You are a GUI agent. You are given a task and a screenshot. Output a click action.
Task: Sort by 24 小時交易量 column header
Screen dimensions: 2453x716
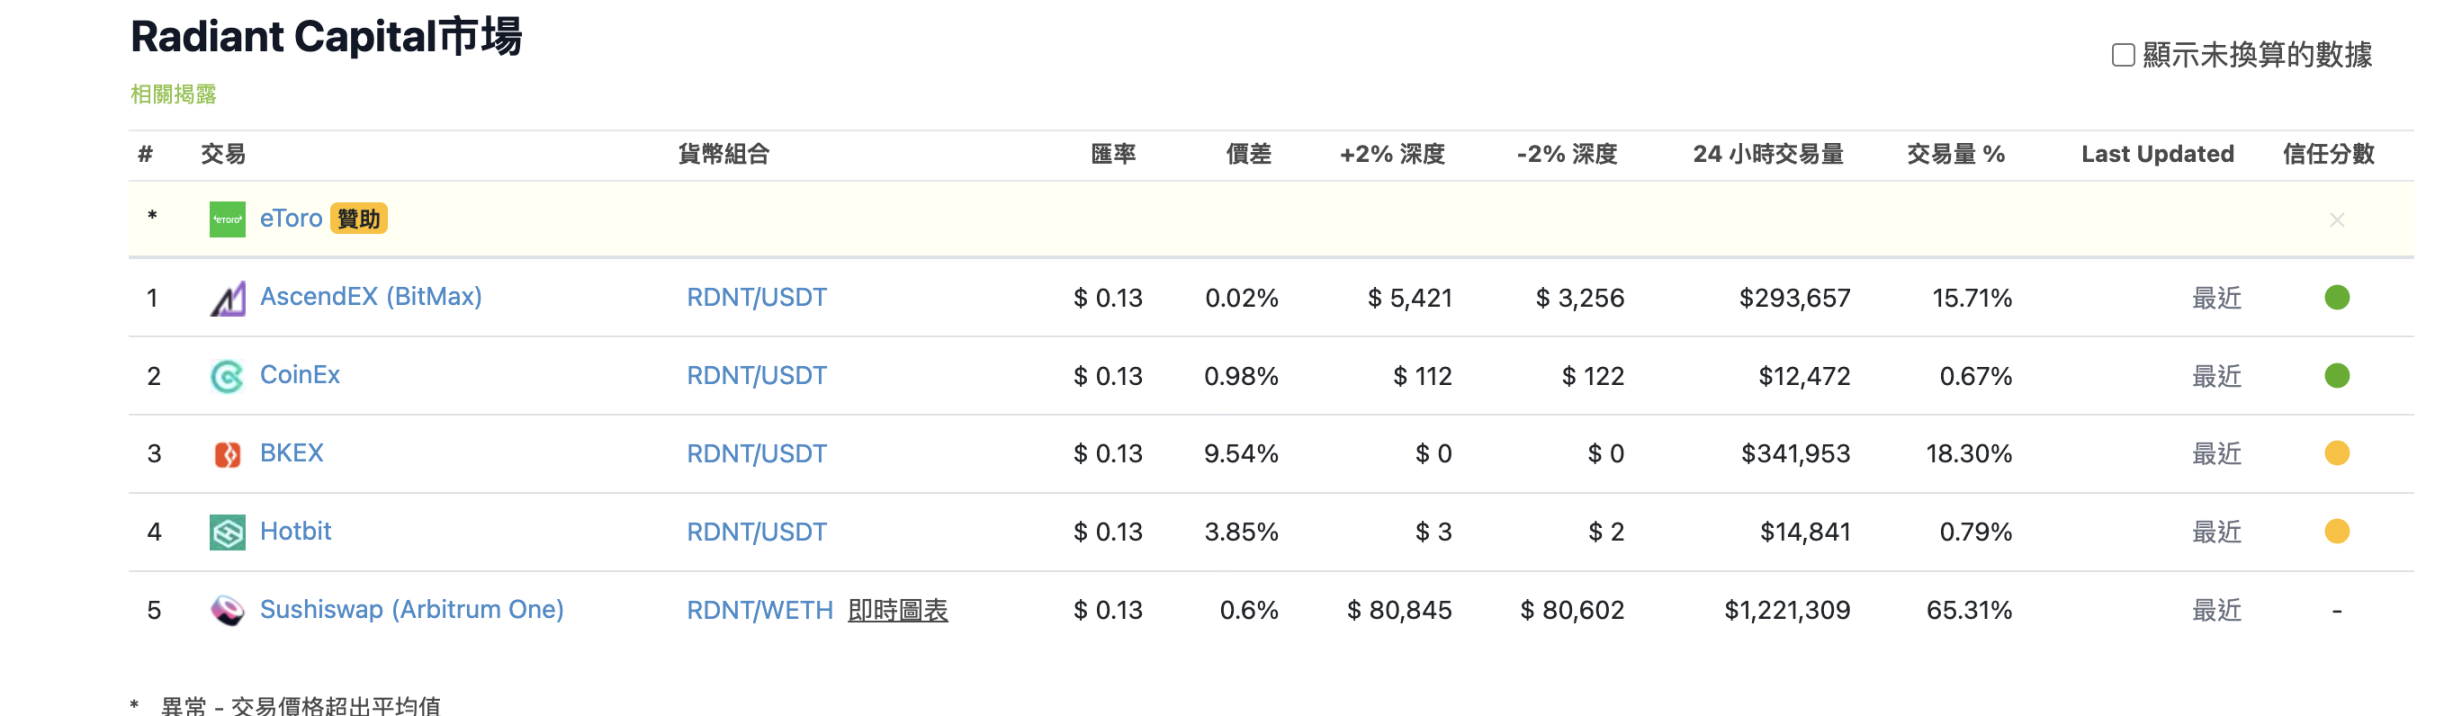point(1768,154)
